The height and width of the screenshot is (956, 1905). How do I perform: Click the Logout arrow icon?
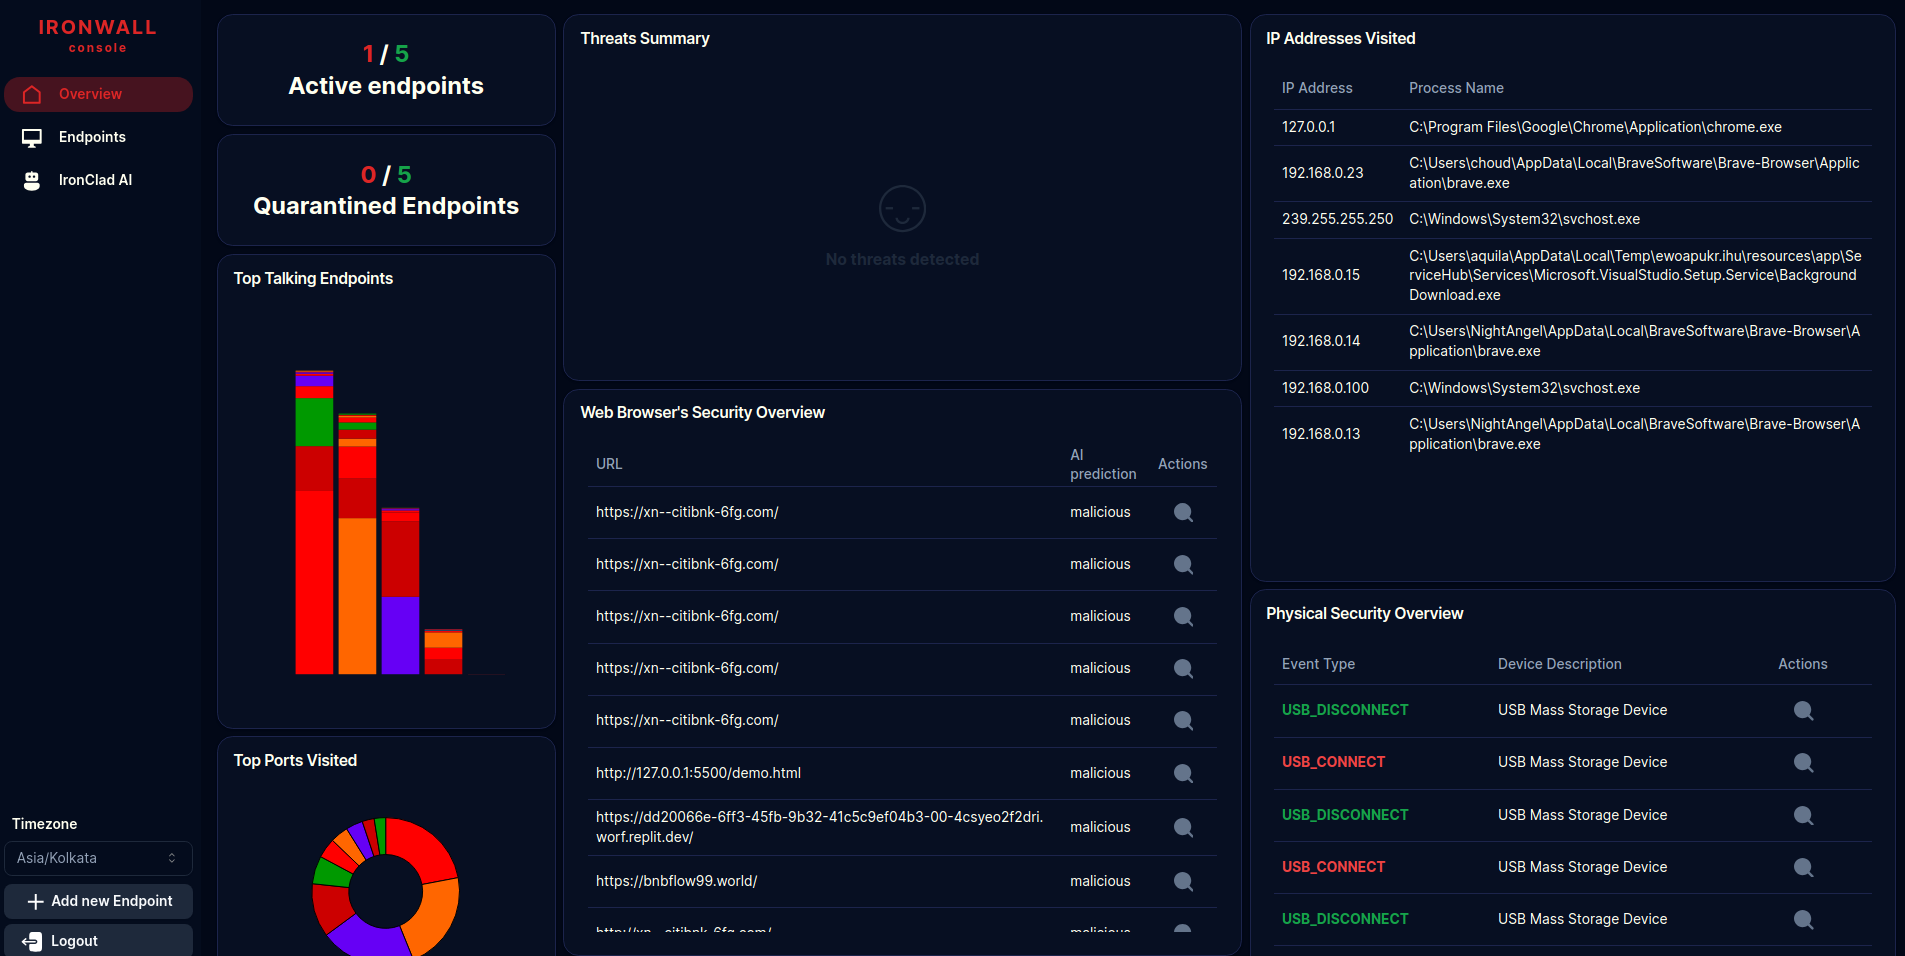pyautogui.click(x=33, y=940)
